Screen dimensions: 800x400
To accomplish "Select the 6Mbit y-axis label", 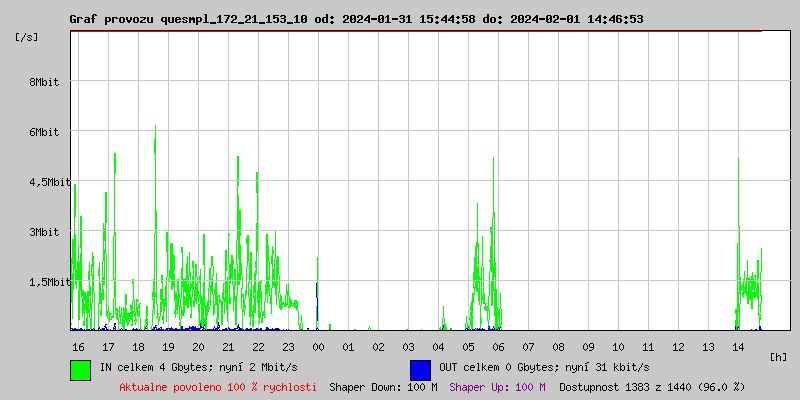I will 43,132.
